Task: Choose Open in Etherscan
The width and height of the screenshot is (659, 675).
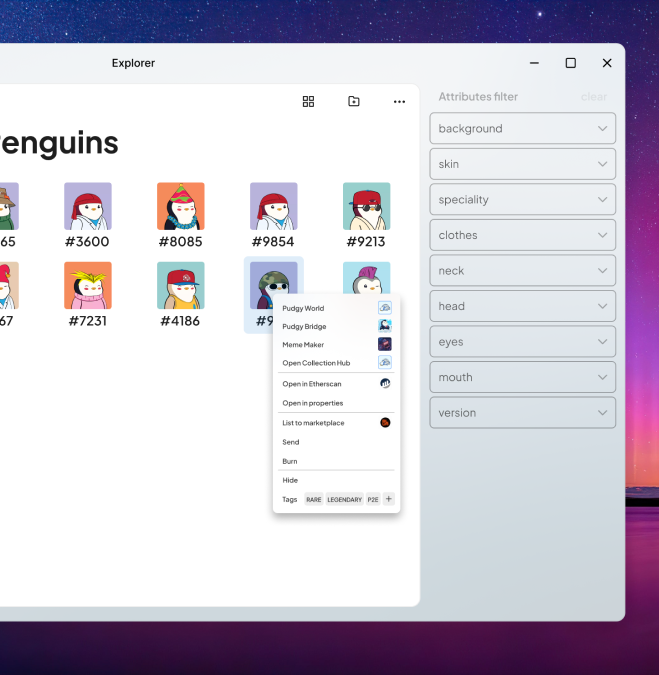Action: [x=336, y=384]
